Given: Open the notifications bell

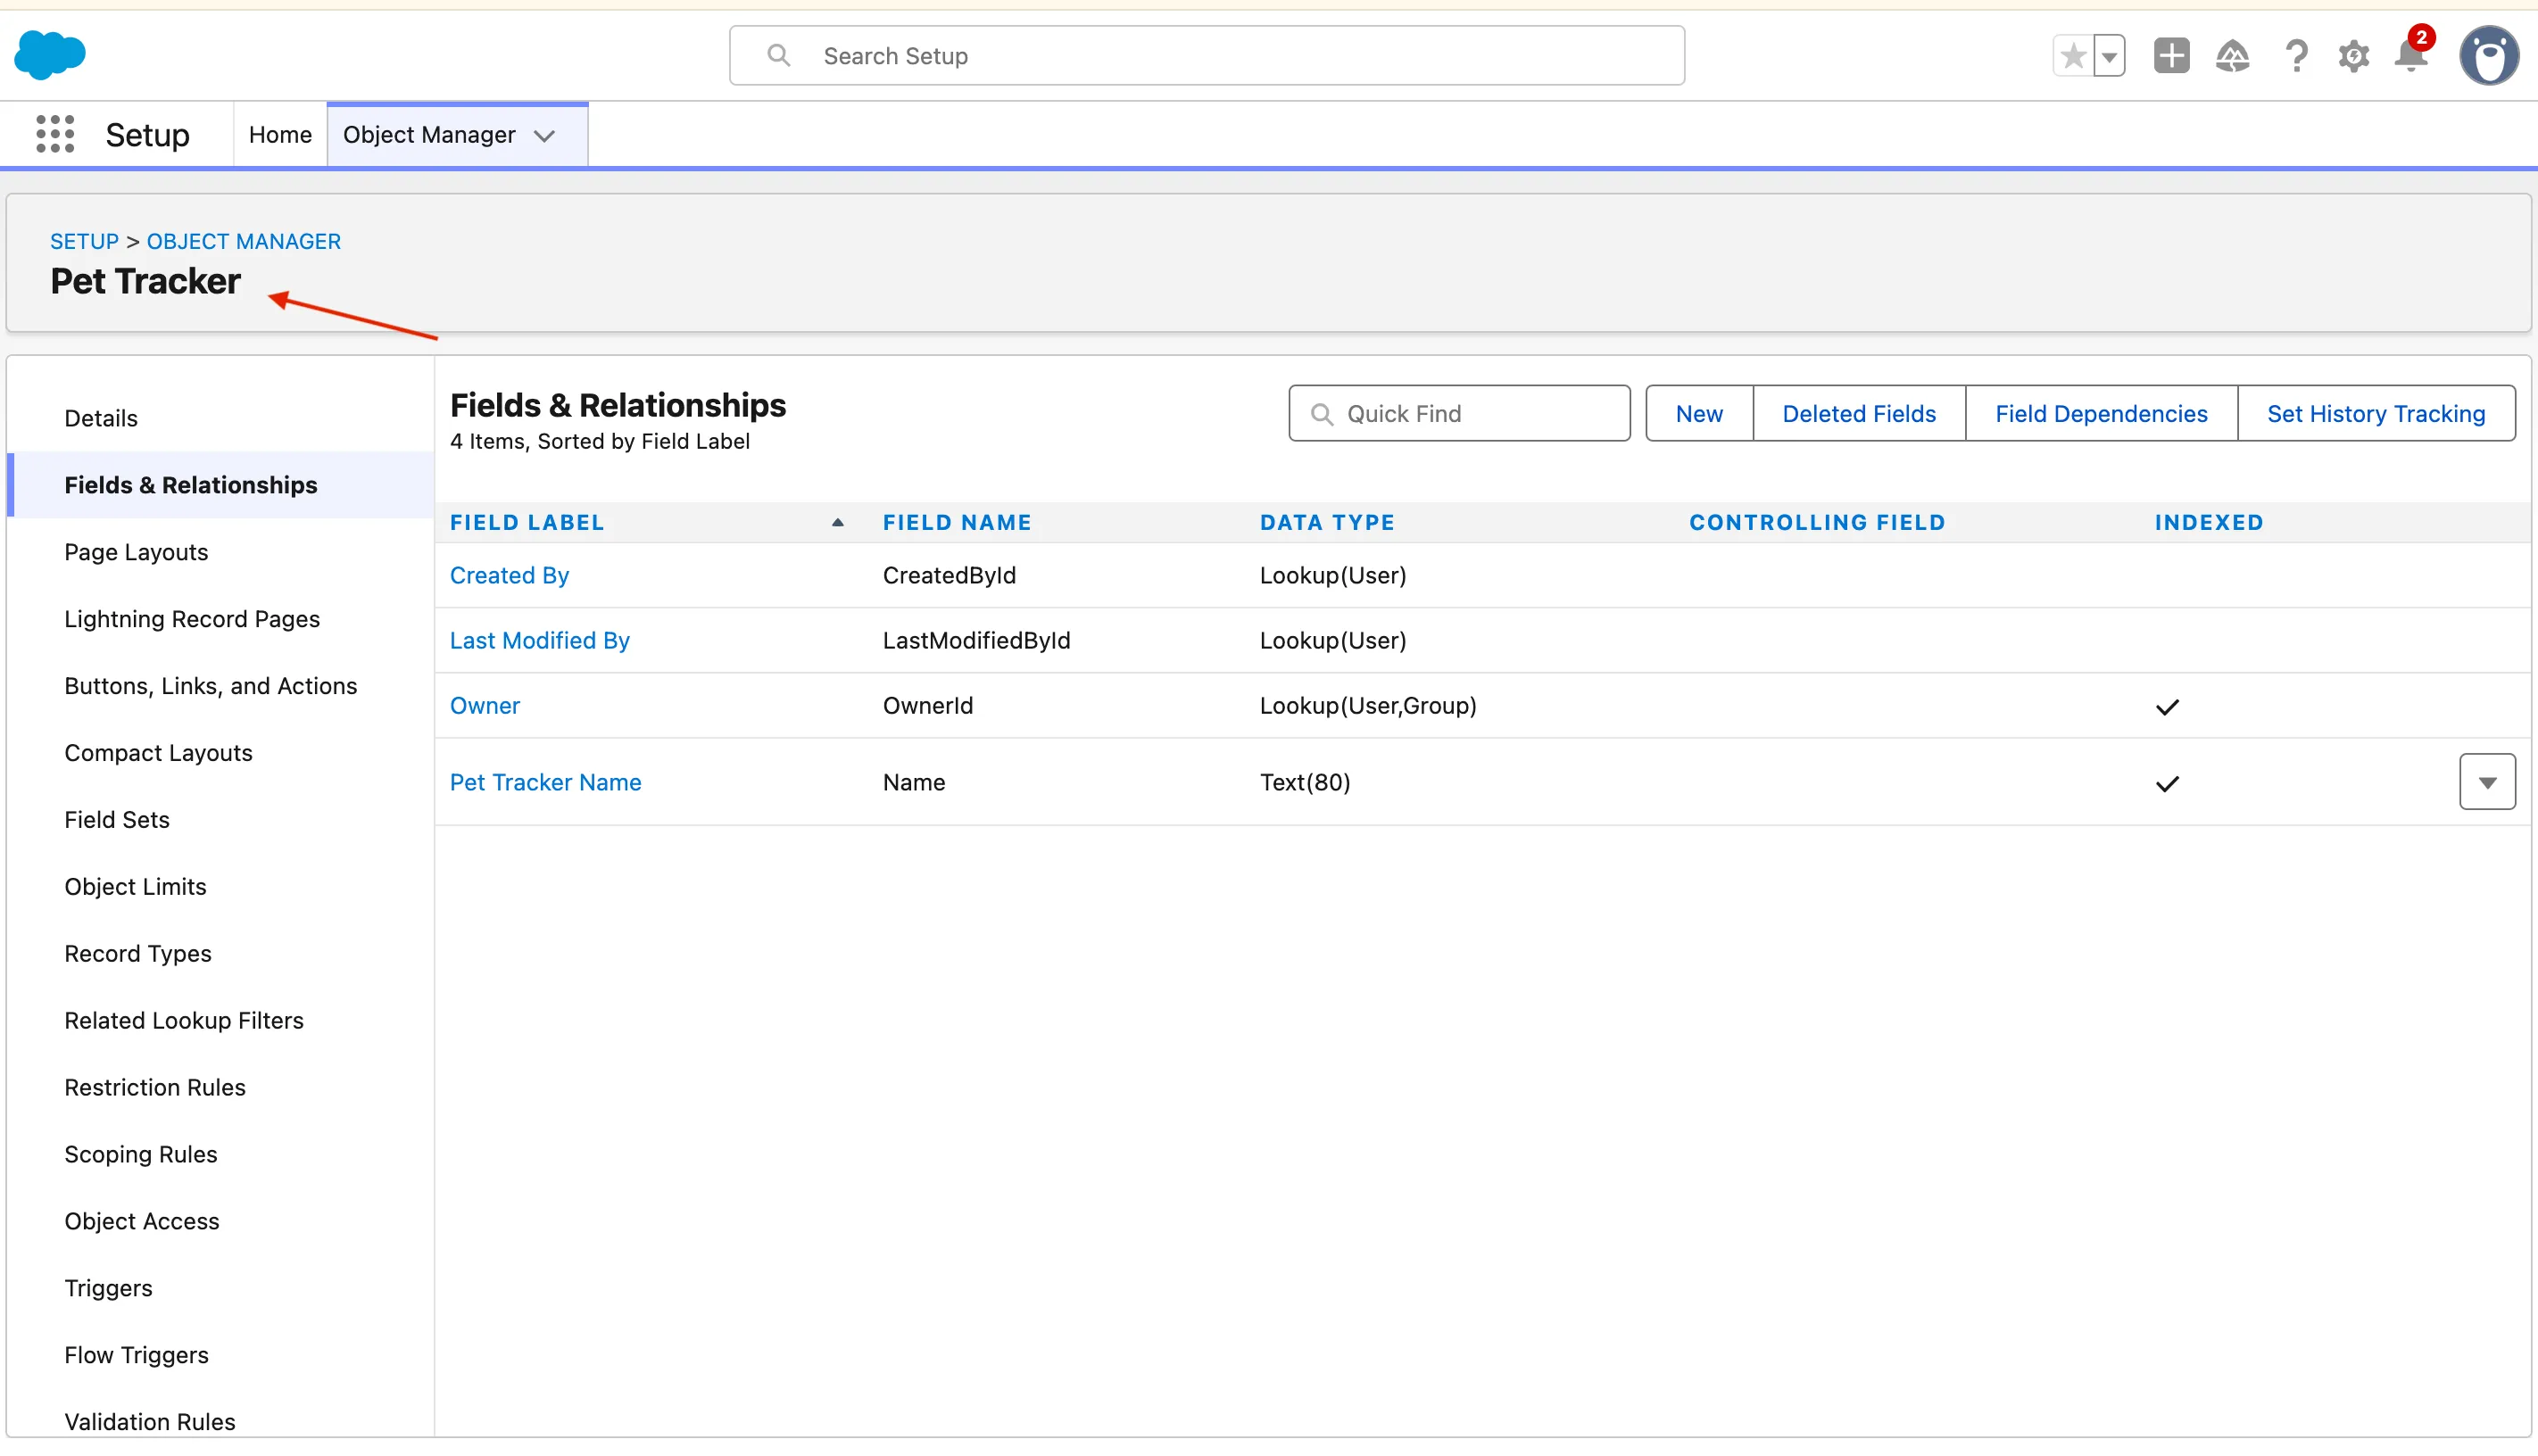Looking at the screenshot, I should [2411, 56].
